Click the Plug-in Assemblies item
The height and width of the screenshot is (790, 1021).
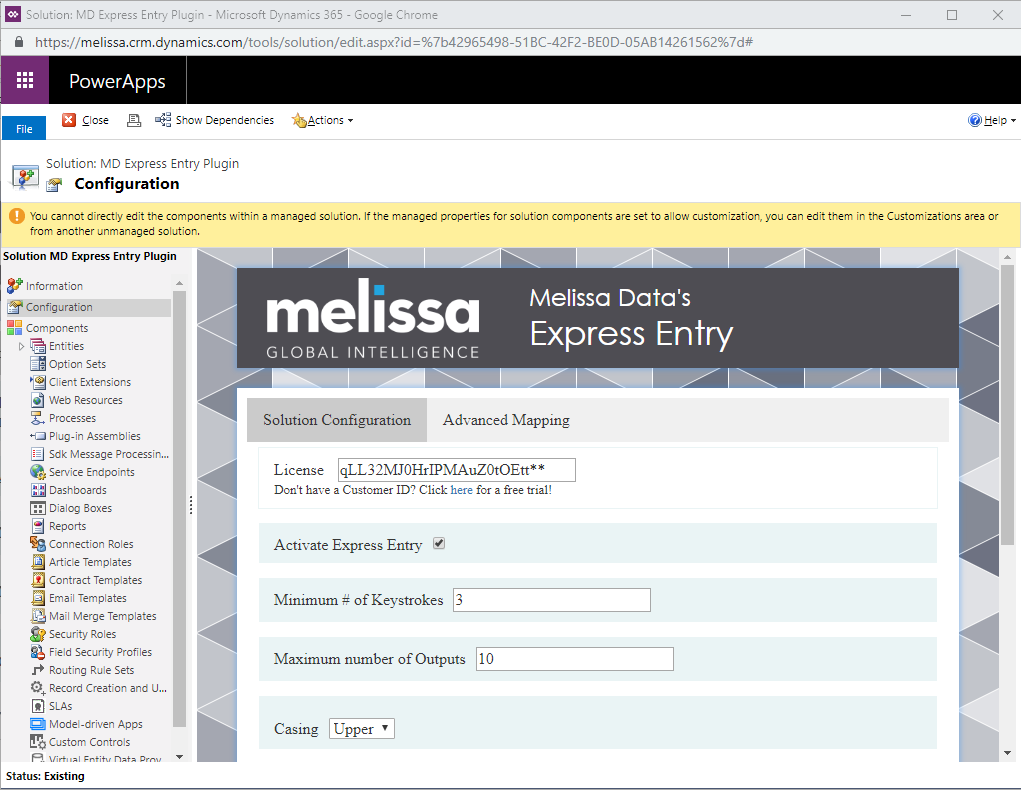click(x=94, y=436)
